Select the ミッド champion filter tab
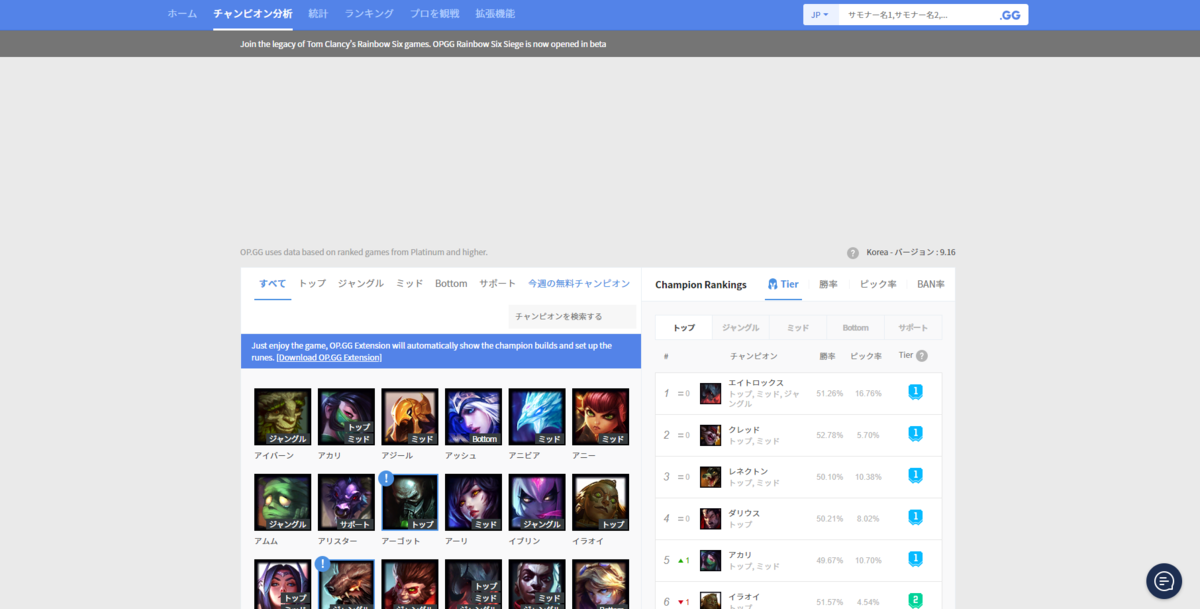 [410, 284]
